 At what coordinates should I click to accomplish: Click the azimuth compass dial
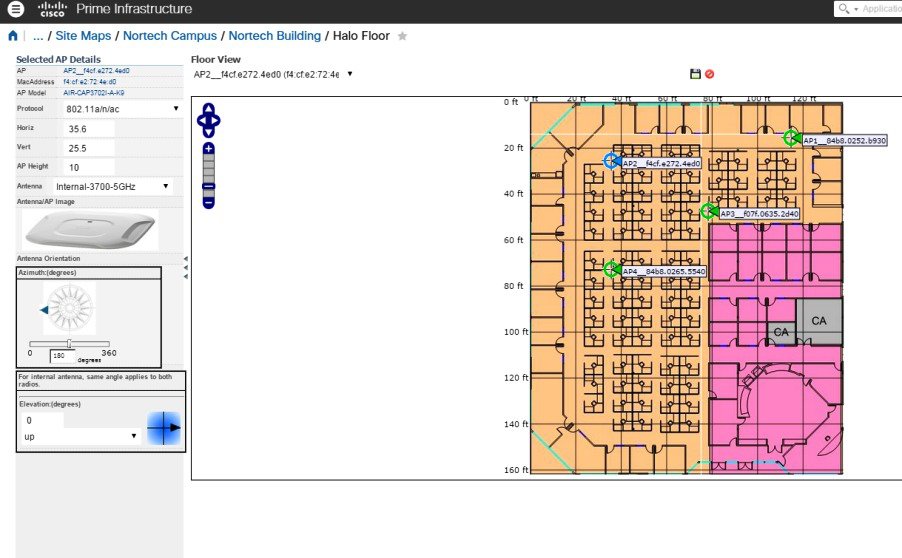[70, 309]
